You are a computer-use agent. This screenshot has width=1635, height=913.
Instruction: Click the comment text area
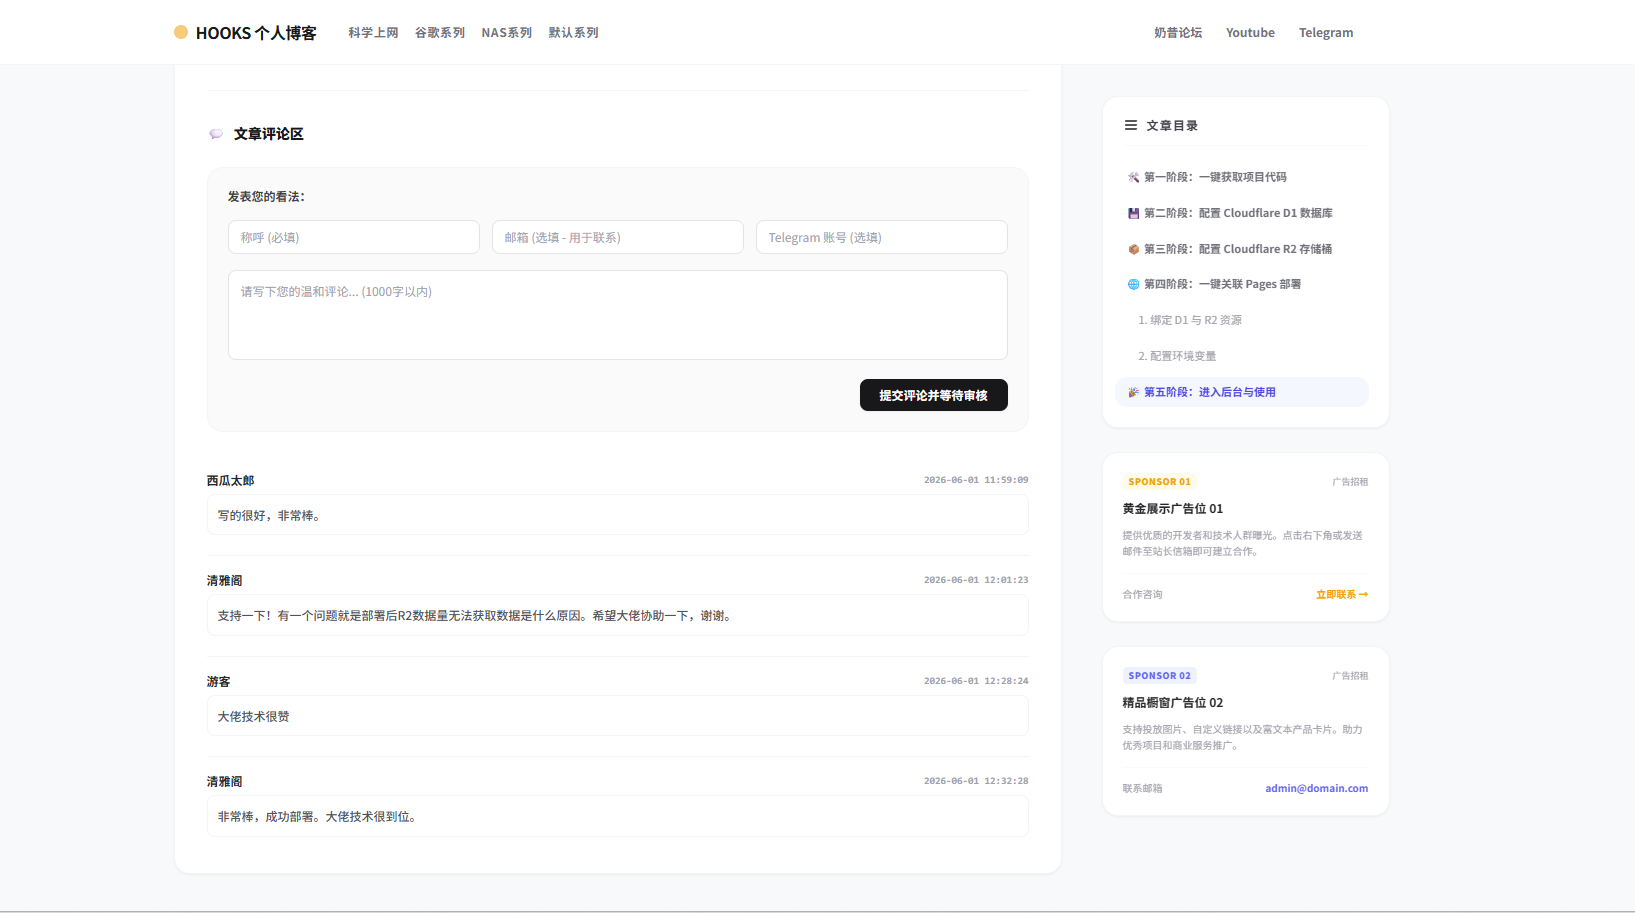point(618,315)
